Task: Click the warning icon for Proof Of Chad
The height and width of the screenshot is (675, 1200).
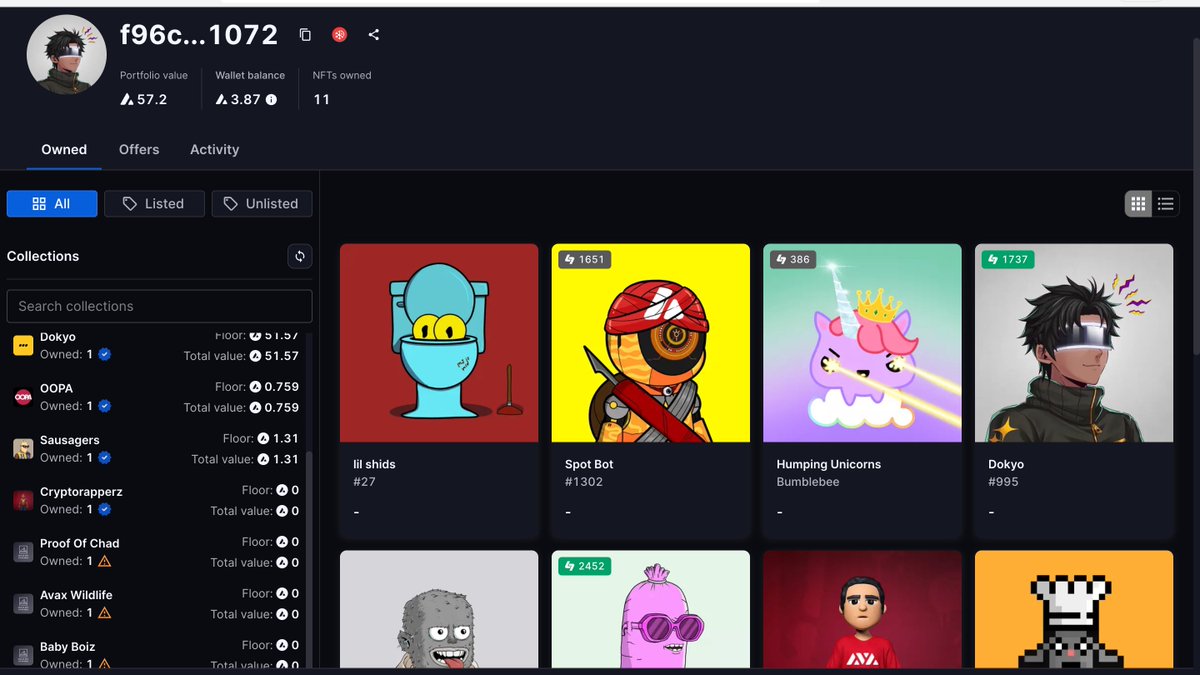Action: point(105,561)
